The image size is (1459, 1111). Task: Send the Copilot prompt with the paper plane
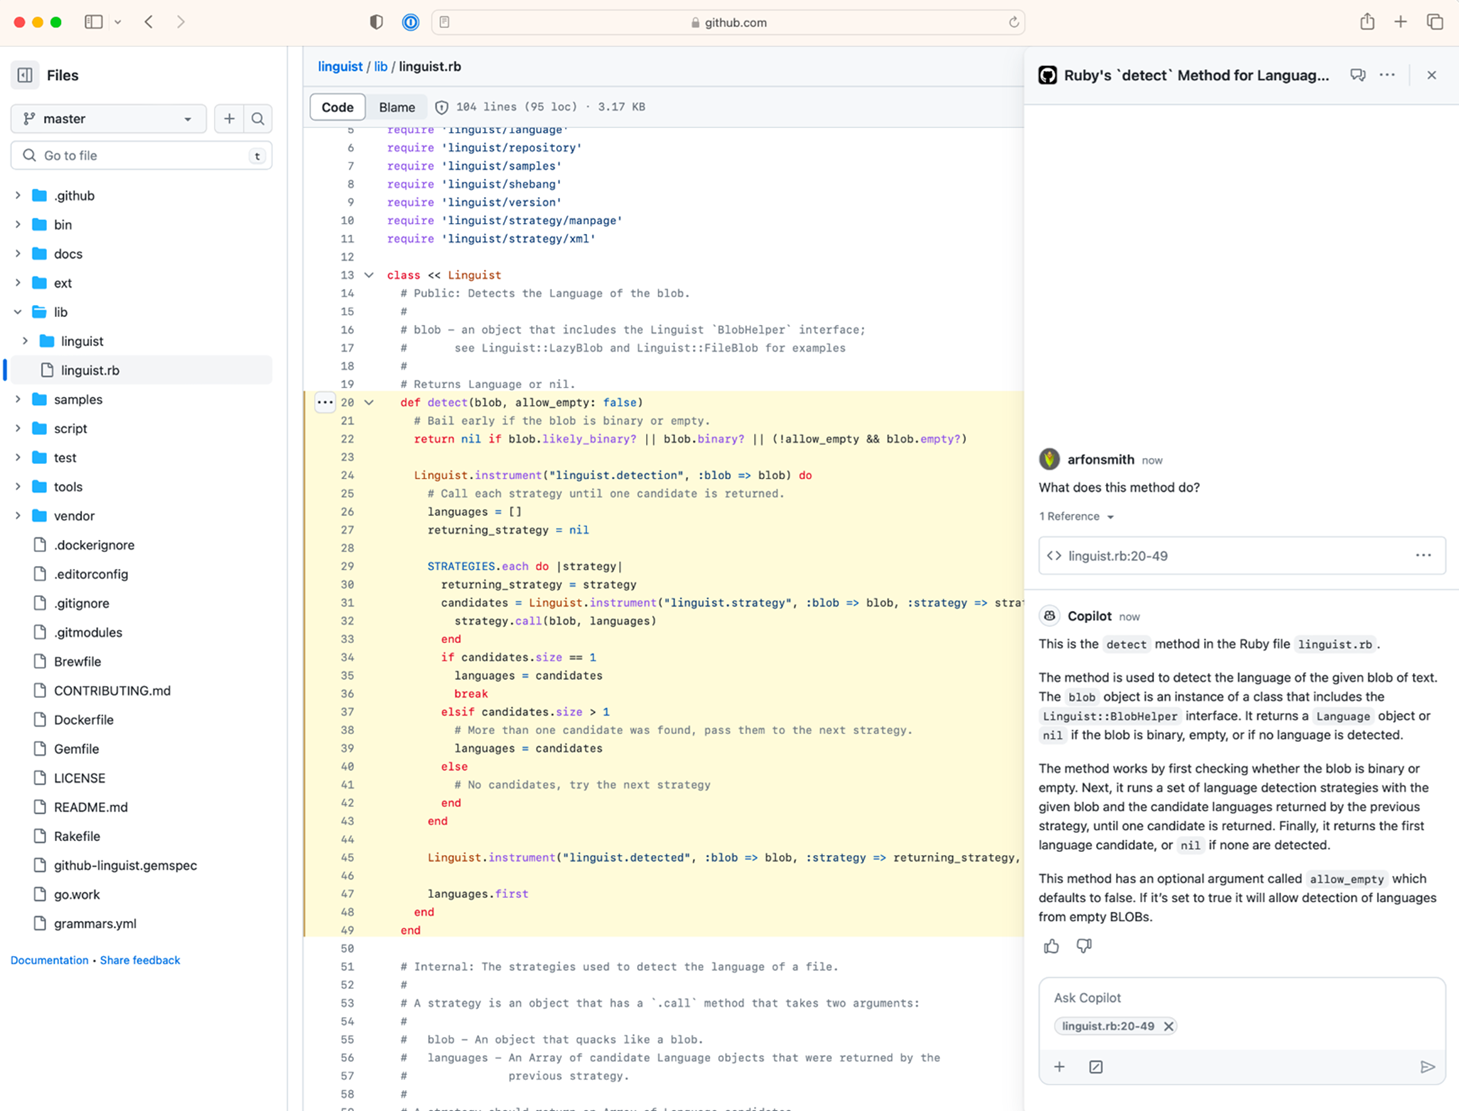[1429, 1067]
